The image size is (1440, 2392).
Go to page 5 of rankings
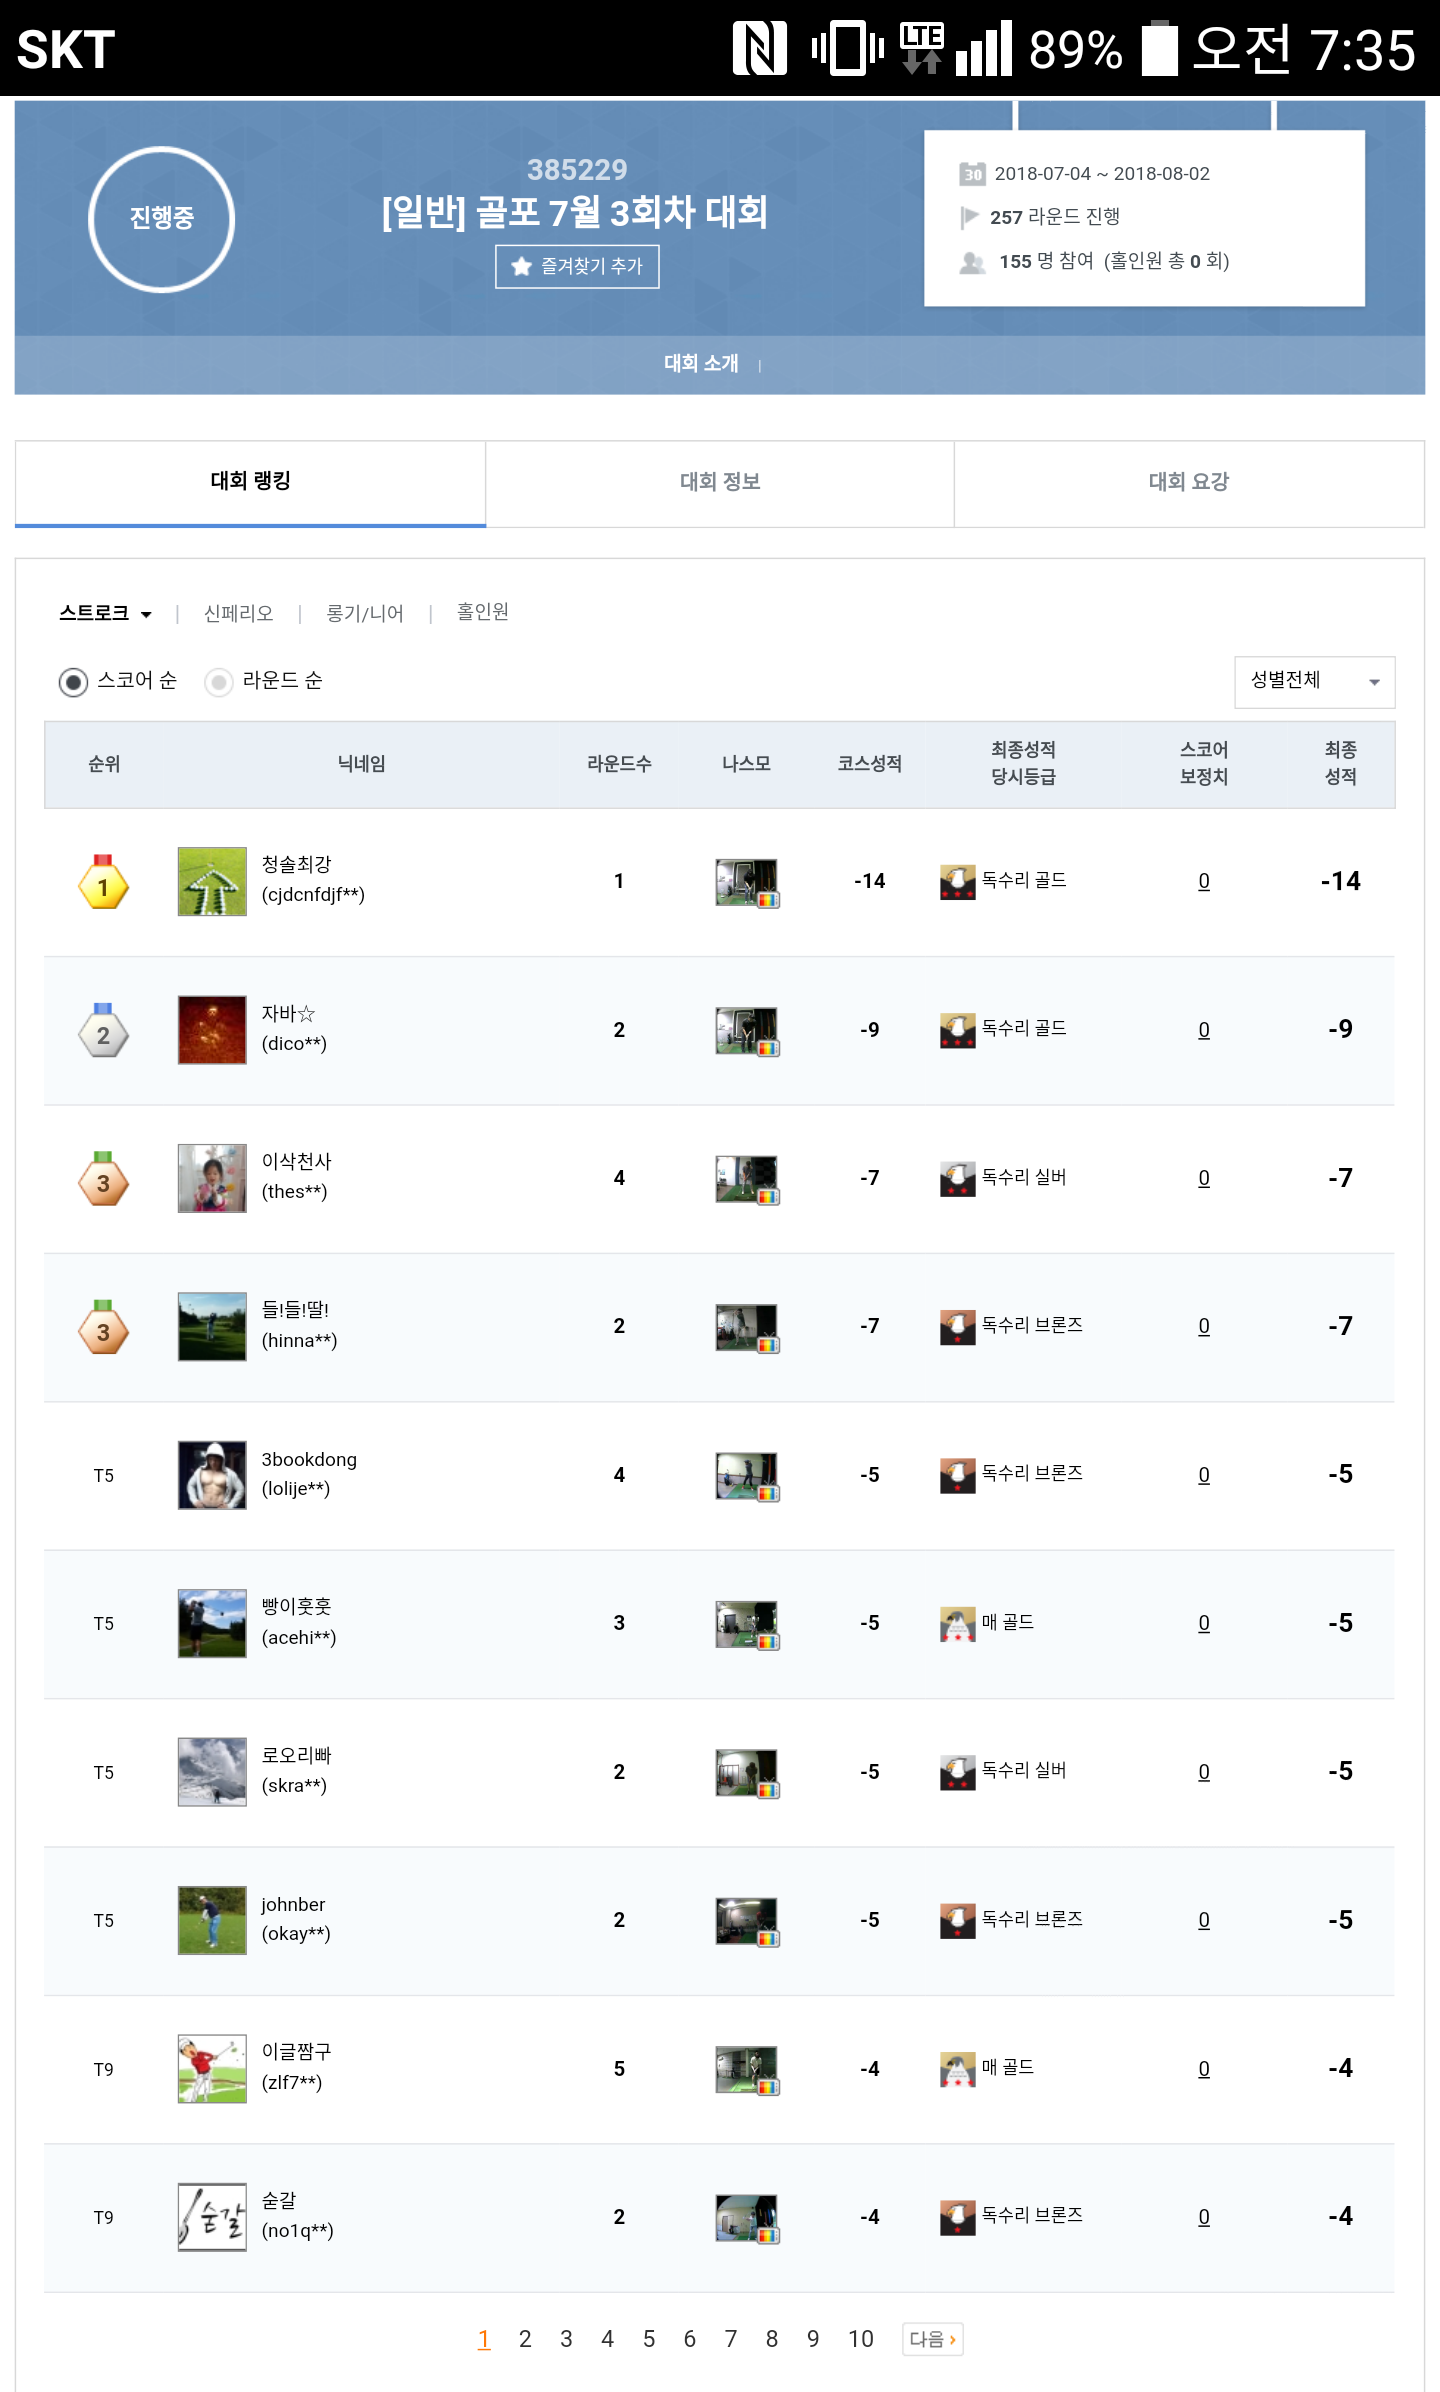coord(649,2339)
